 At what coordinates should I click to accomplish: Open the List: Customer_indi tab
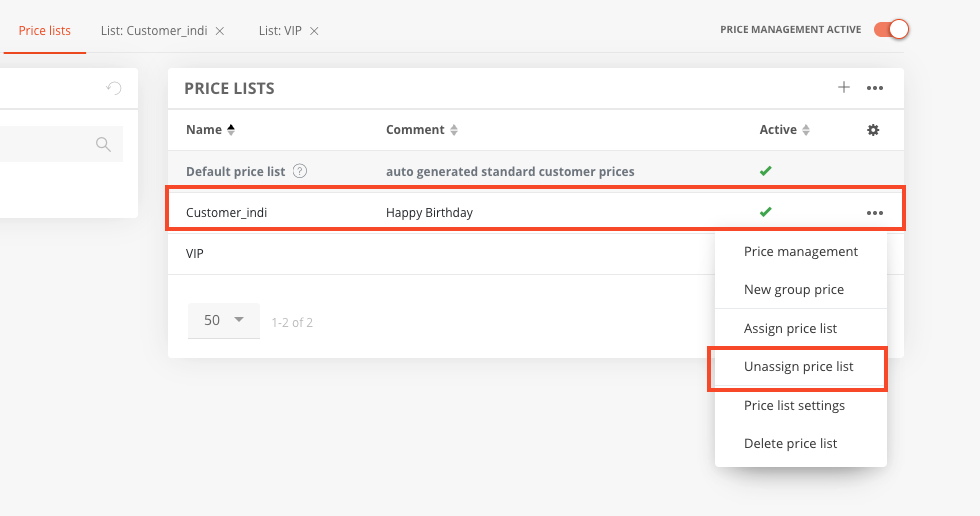(x=154, y=31)
